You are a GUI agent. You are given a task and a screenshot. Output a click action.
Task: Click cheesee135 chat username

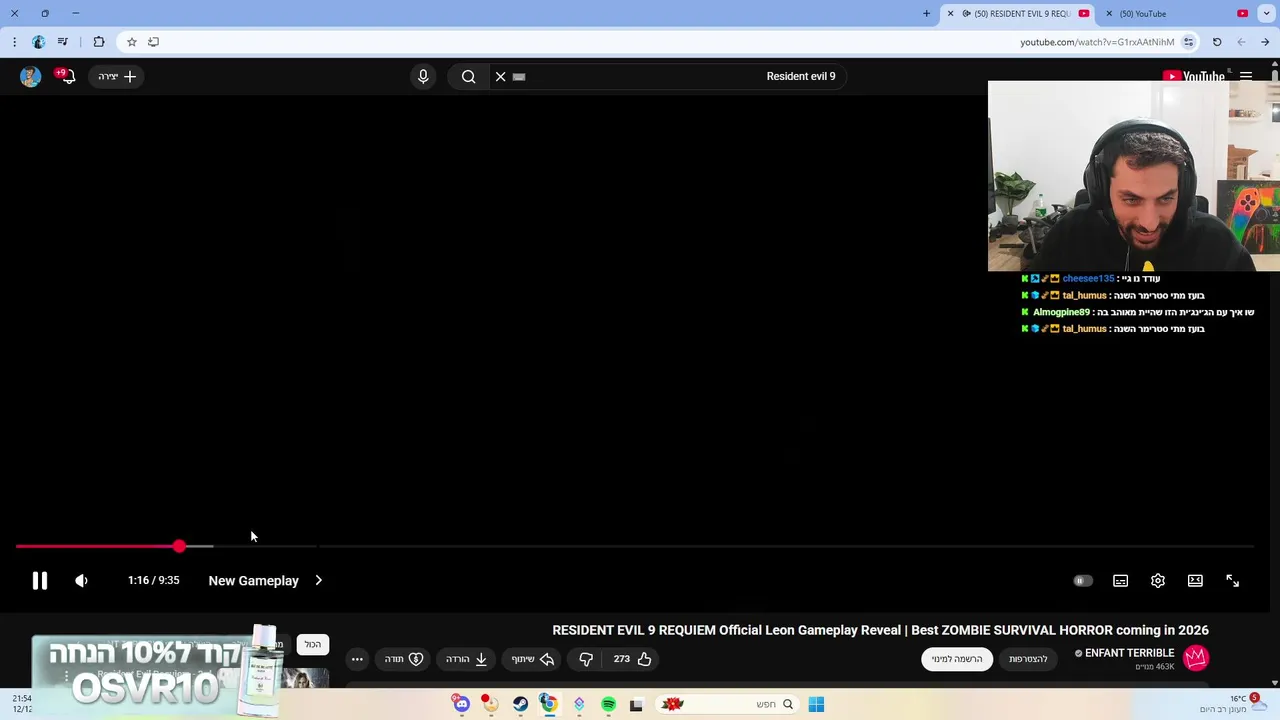click(x=1088, y=278)
